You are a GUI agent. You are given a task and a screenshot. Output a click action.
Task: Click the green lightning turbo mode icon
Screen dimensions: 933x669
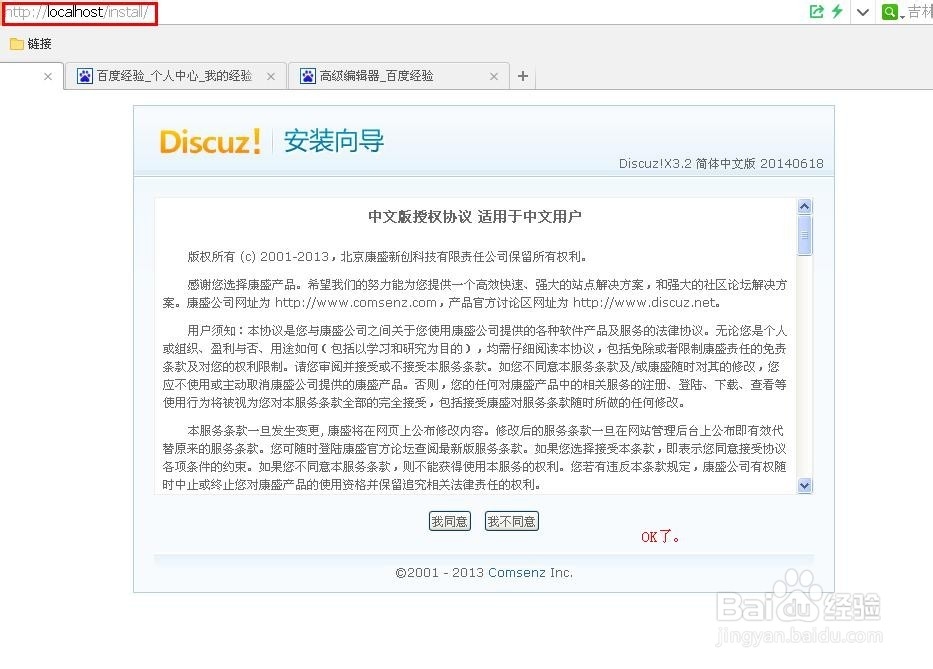coord(838,12)
